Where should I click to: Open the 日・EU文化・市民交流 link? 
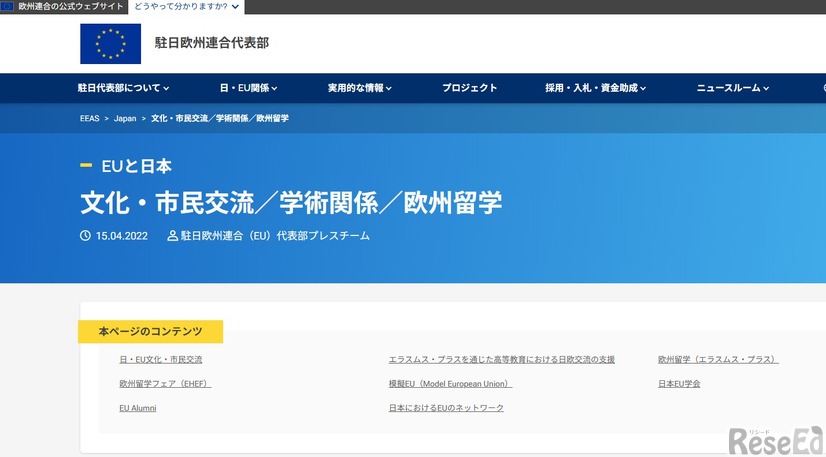tap(161, 360)
